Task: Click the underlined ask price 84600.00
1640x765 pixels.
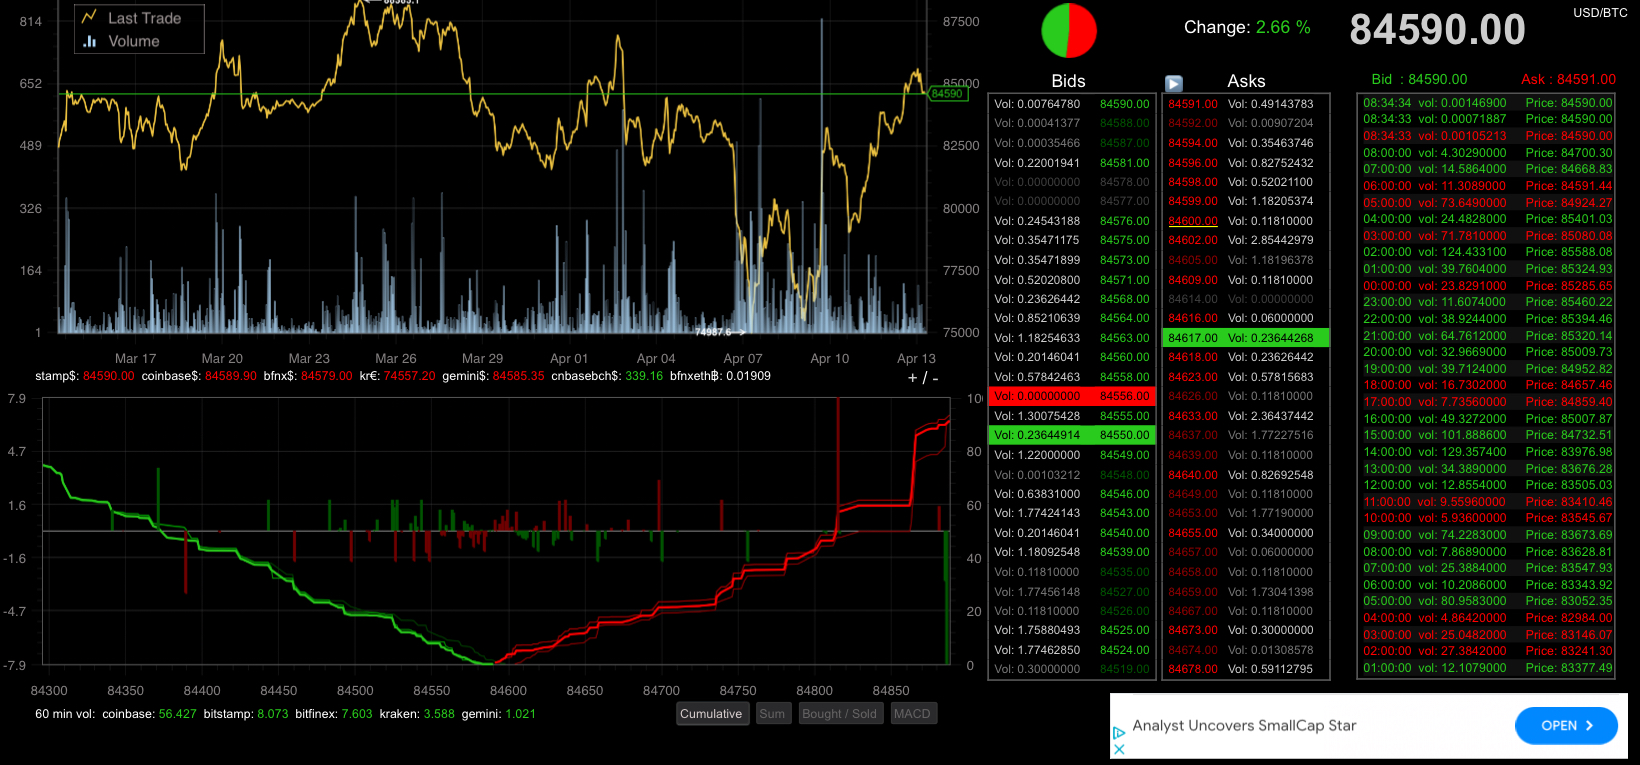Action: (x=1193, y=221)
